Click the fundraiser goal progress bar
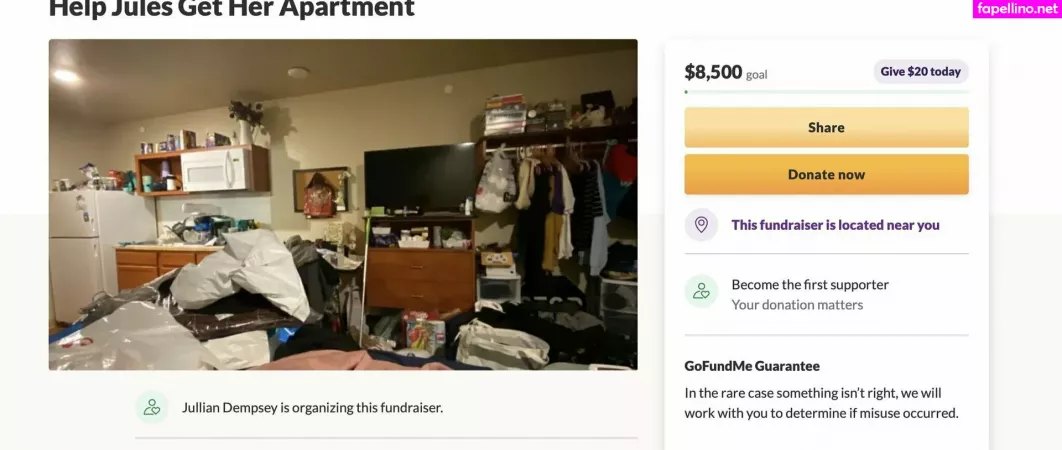Viewport: 1062px width, 450px height. [x=826, y=91]
